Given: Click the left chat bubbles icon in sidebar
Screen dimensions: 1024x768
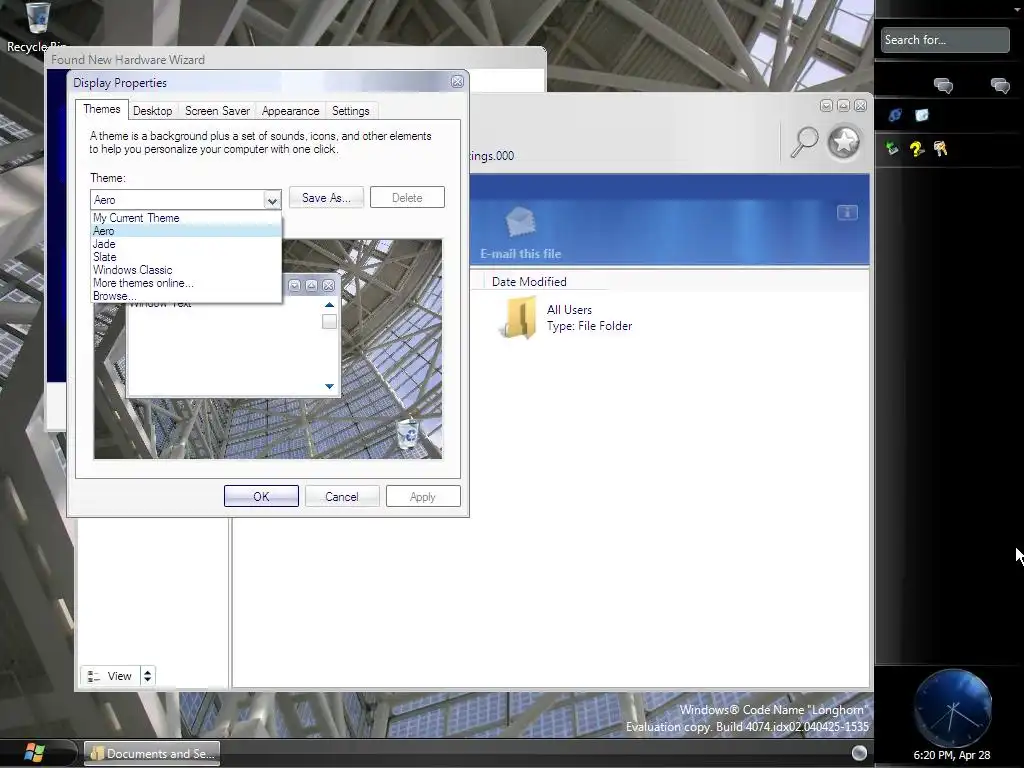Looking at the screenshot, I should point(943,86).
